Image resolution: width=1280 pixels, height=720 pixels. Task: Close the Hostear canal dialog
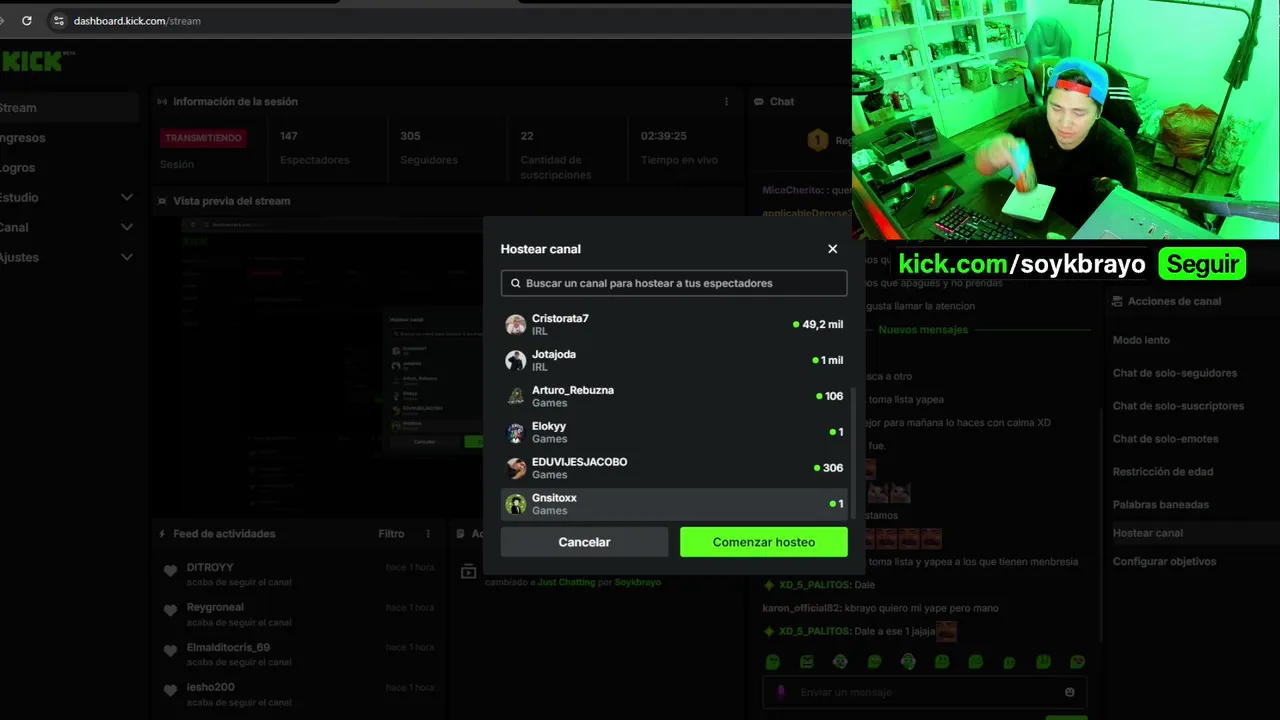click(832, 249)
